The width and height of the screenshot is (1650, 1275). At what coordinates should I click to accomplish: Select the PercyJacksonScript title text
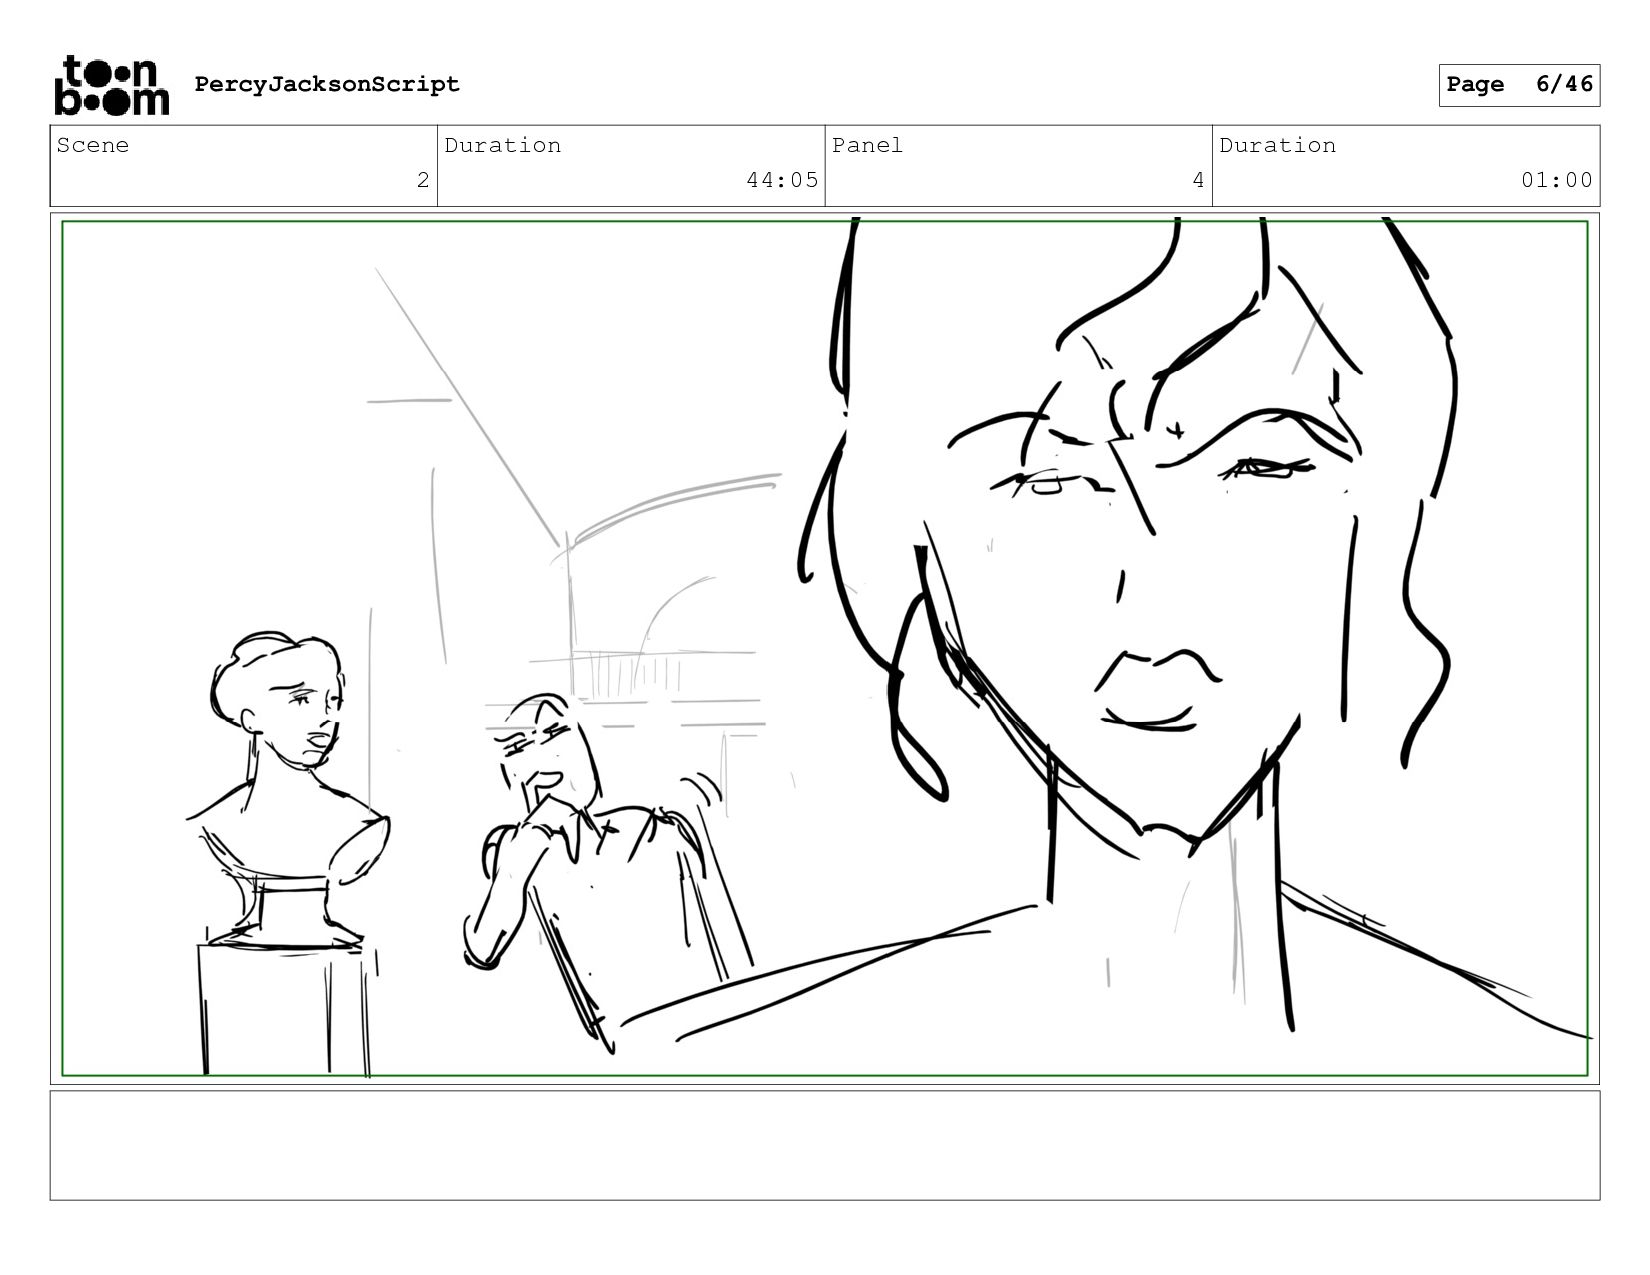point(327,84)
